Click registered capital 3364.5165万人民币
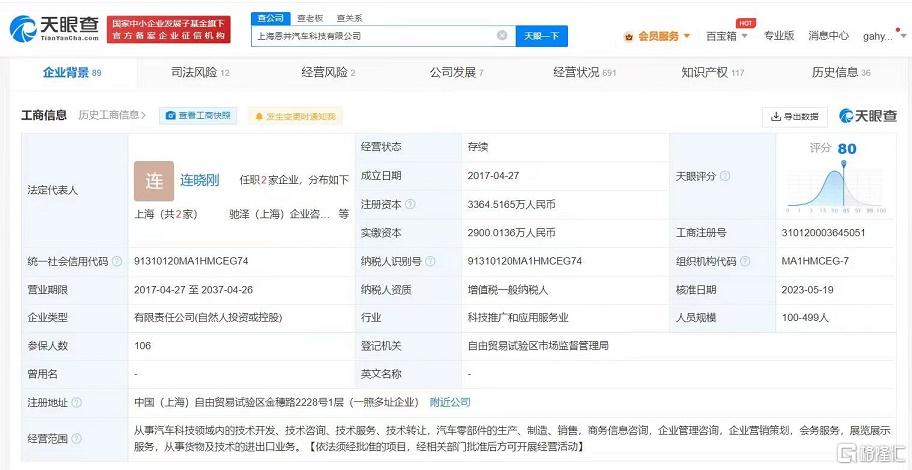 click(511, 204)
